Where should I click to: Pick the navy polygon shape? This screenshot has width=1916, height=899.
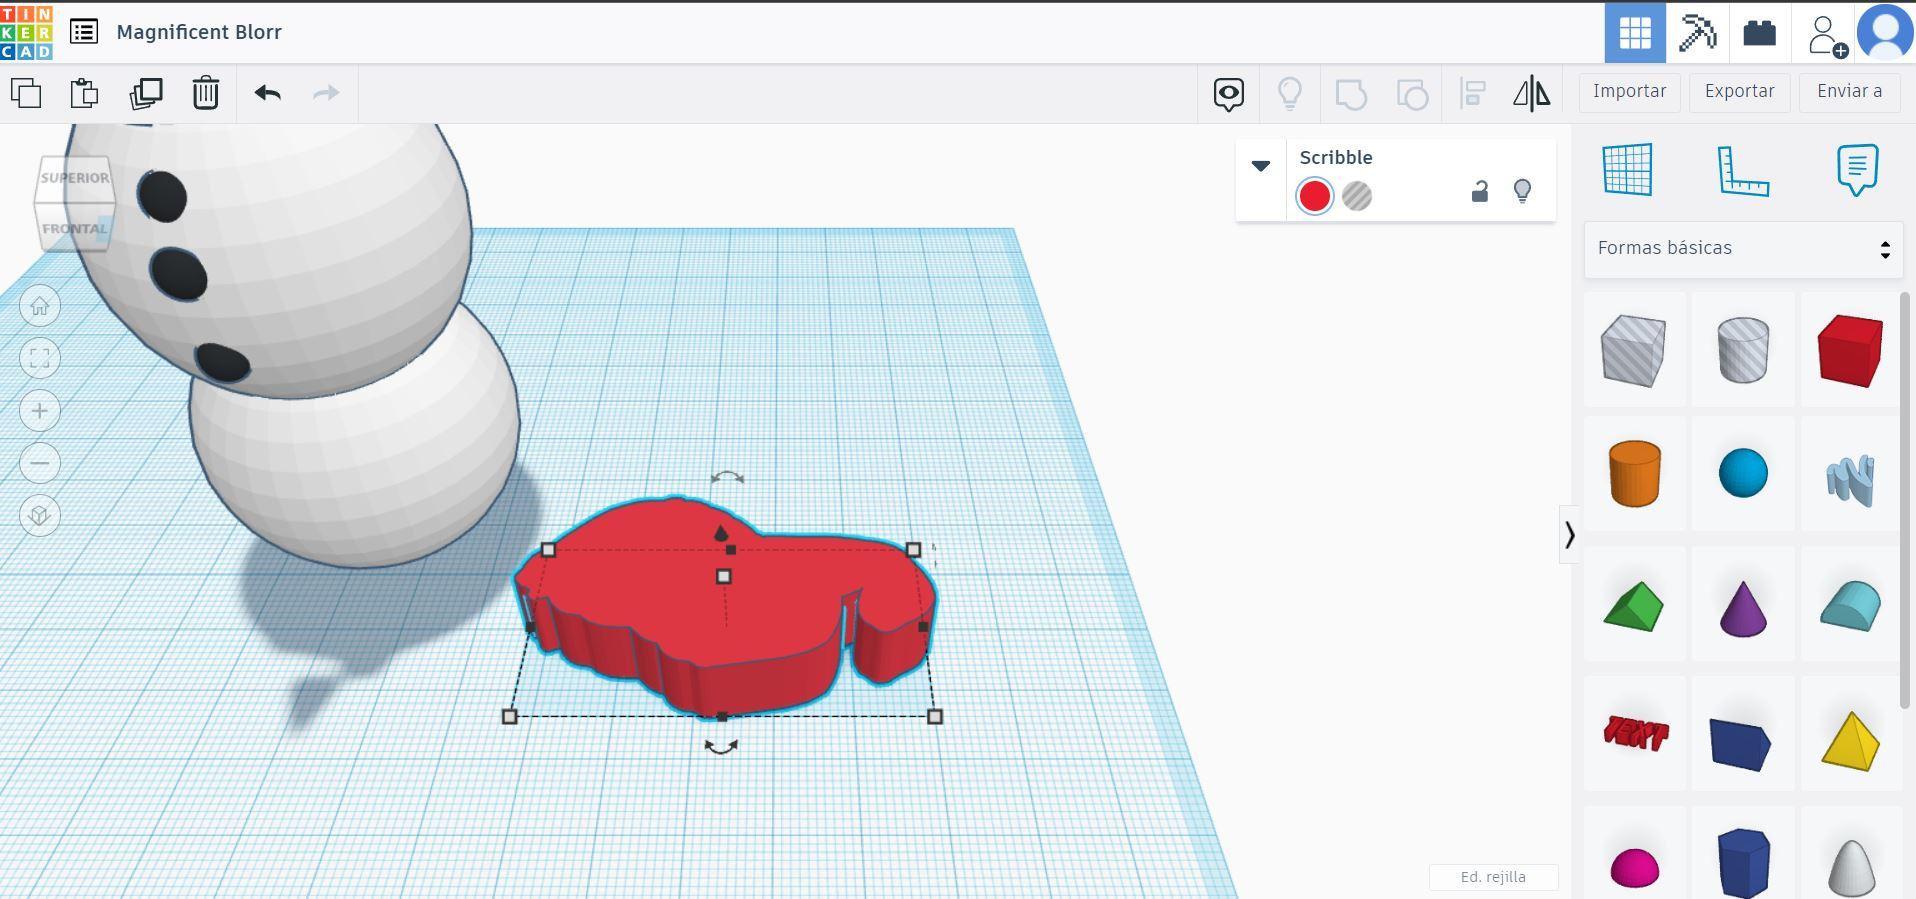tap(1743, 862)
